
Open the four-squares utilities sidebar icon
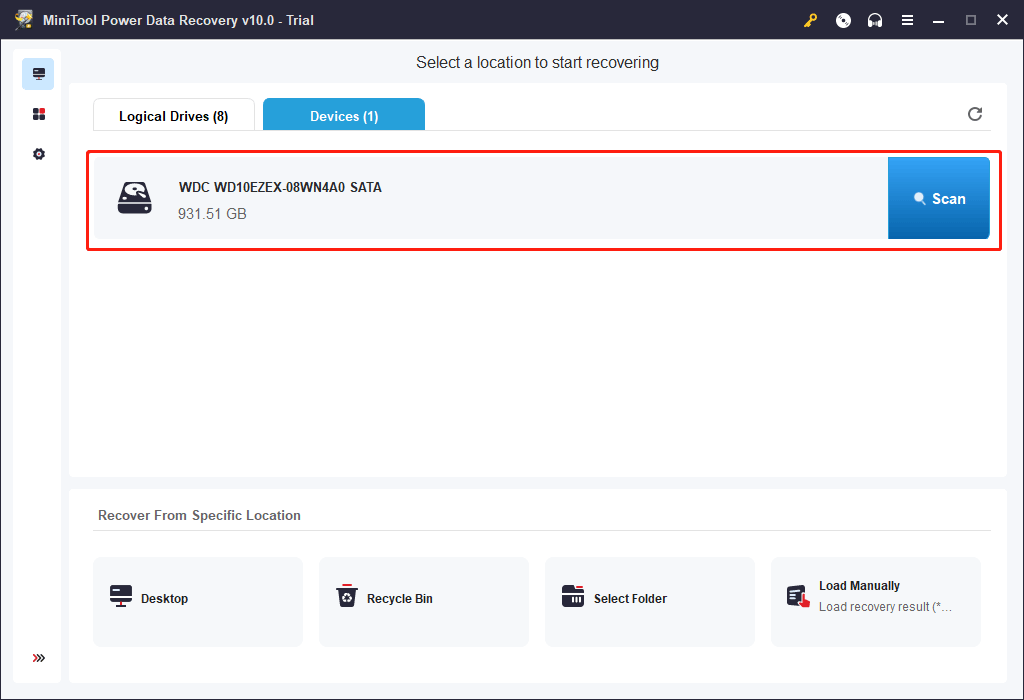(39, 114)
